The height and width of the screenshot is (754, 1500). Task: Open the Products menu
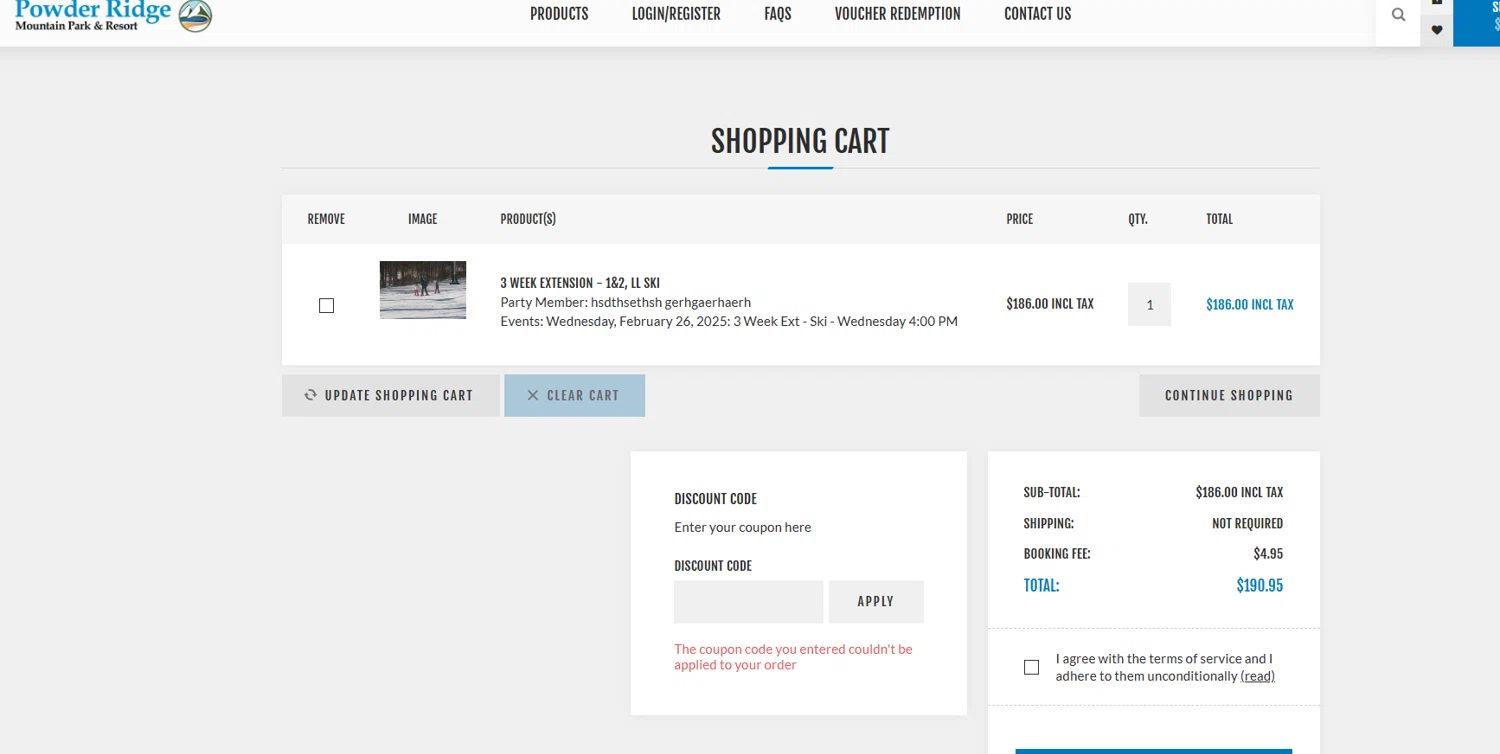[559, 14]
